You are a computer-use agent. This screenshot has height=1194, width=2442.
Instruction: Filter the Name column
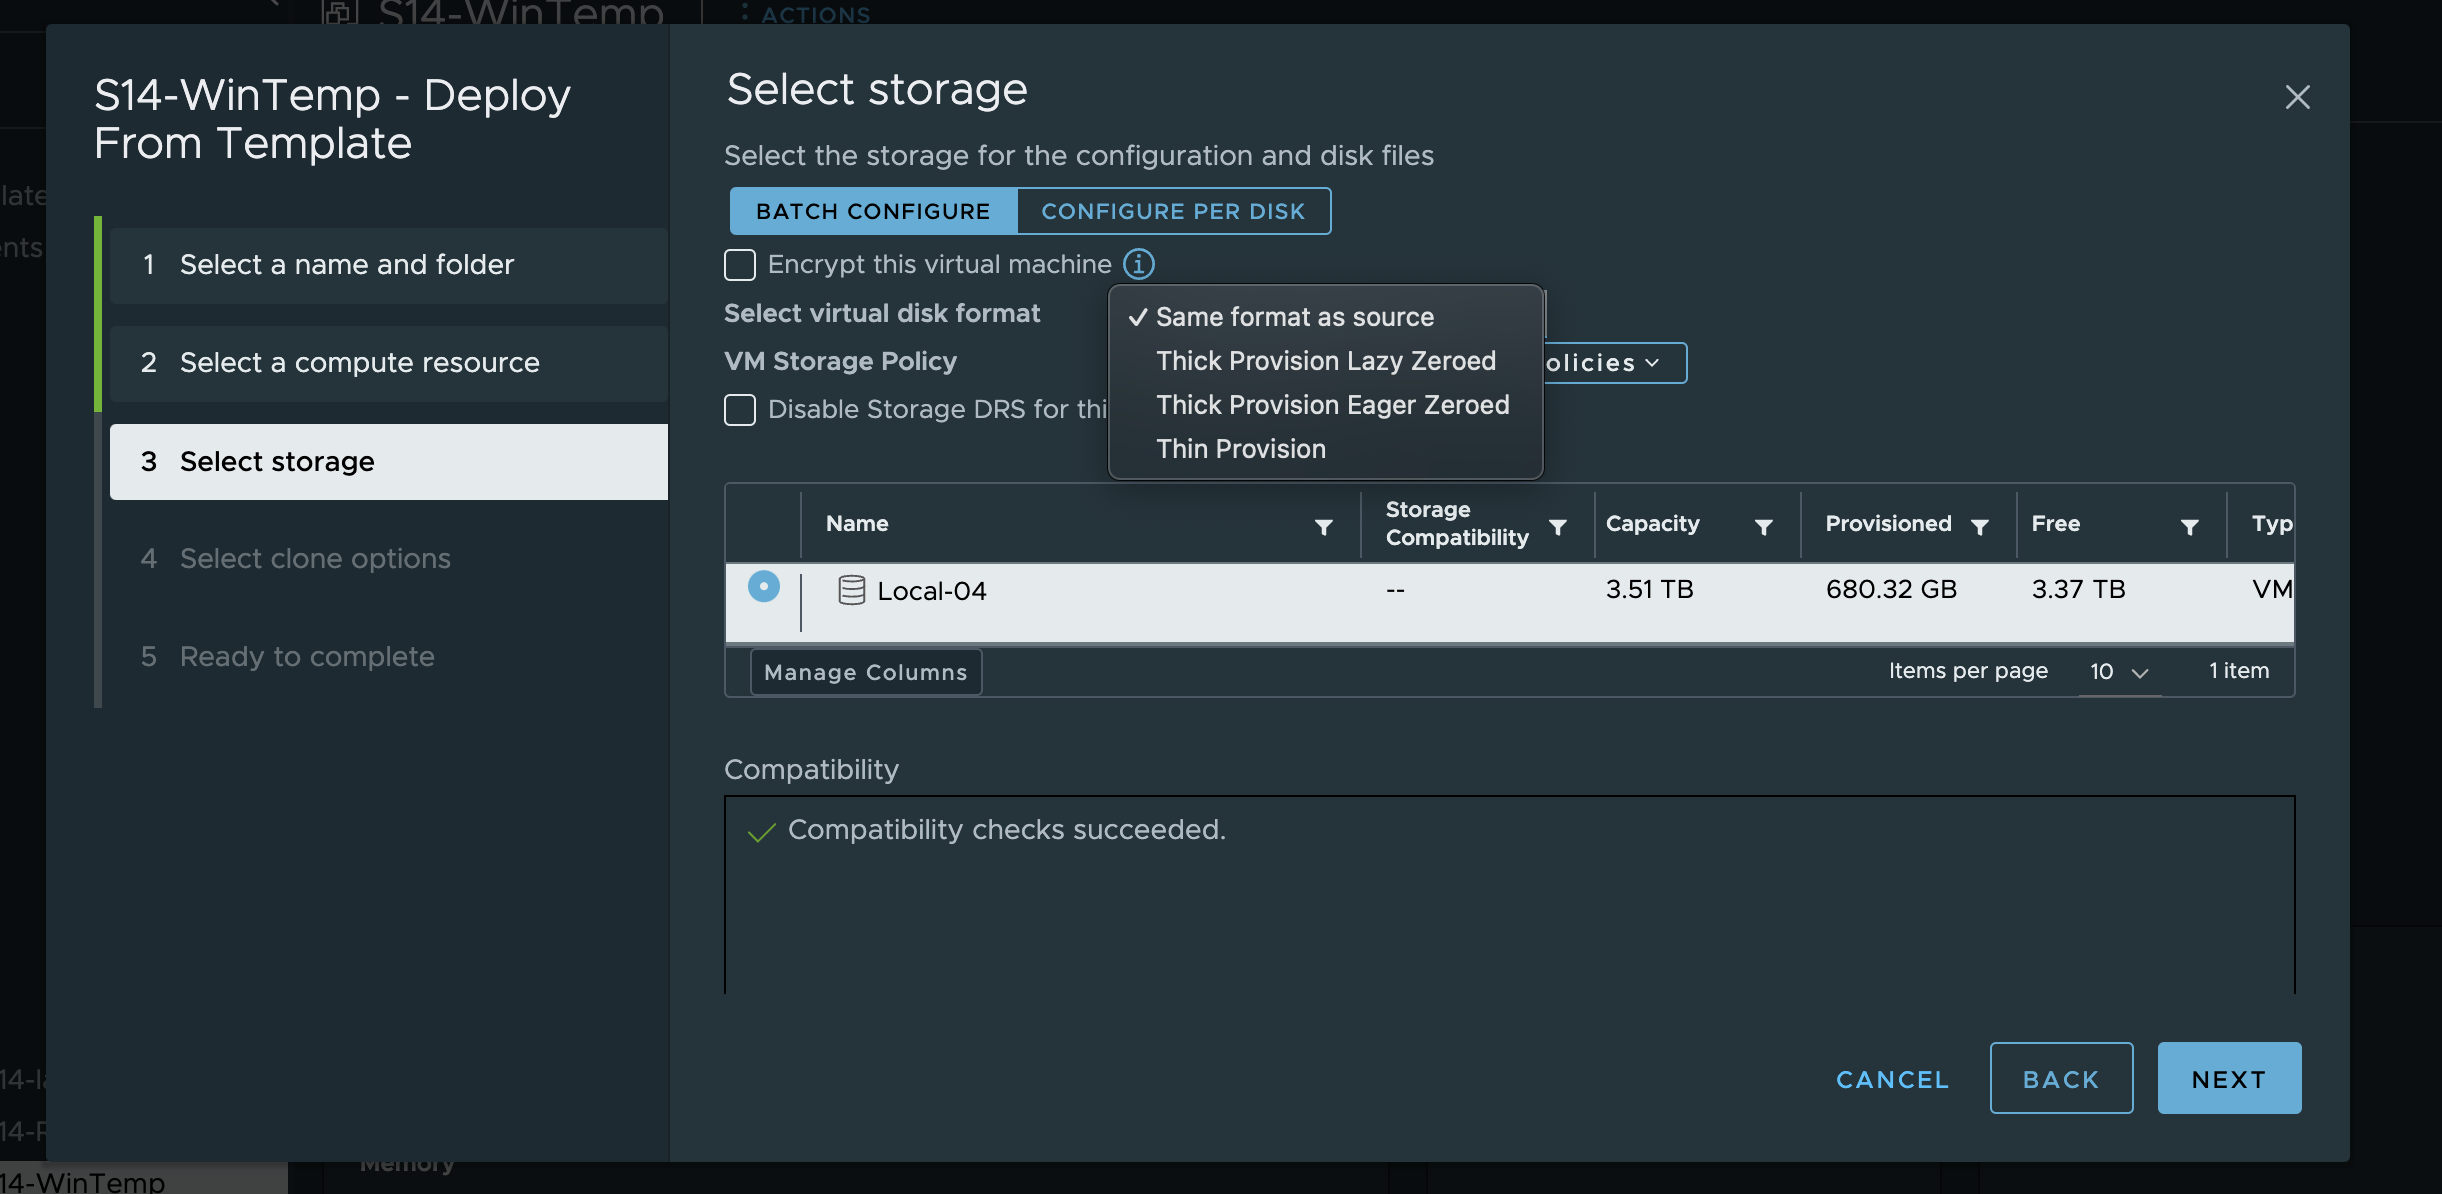(1323, 527)
